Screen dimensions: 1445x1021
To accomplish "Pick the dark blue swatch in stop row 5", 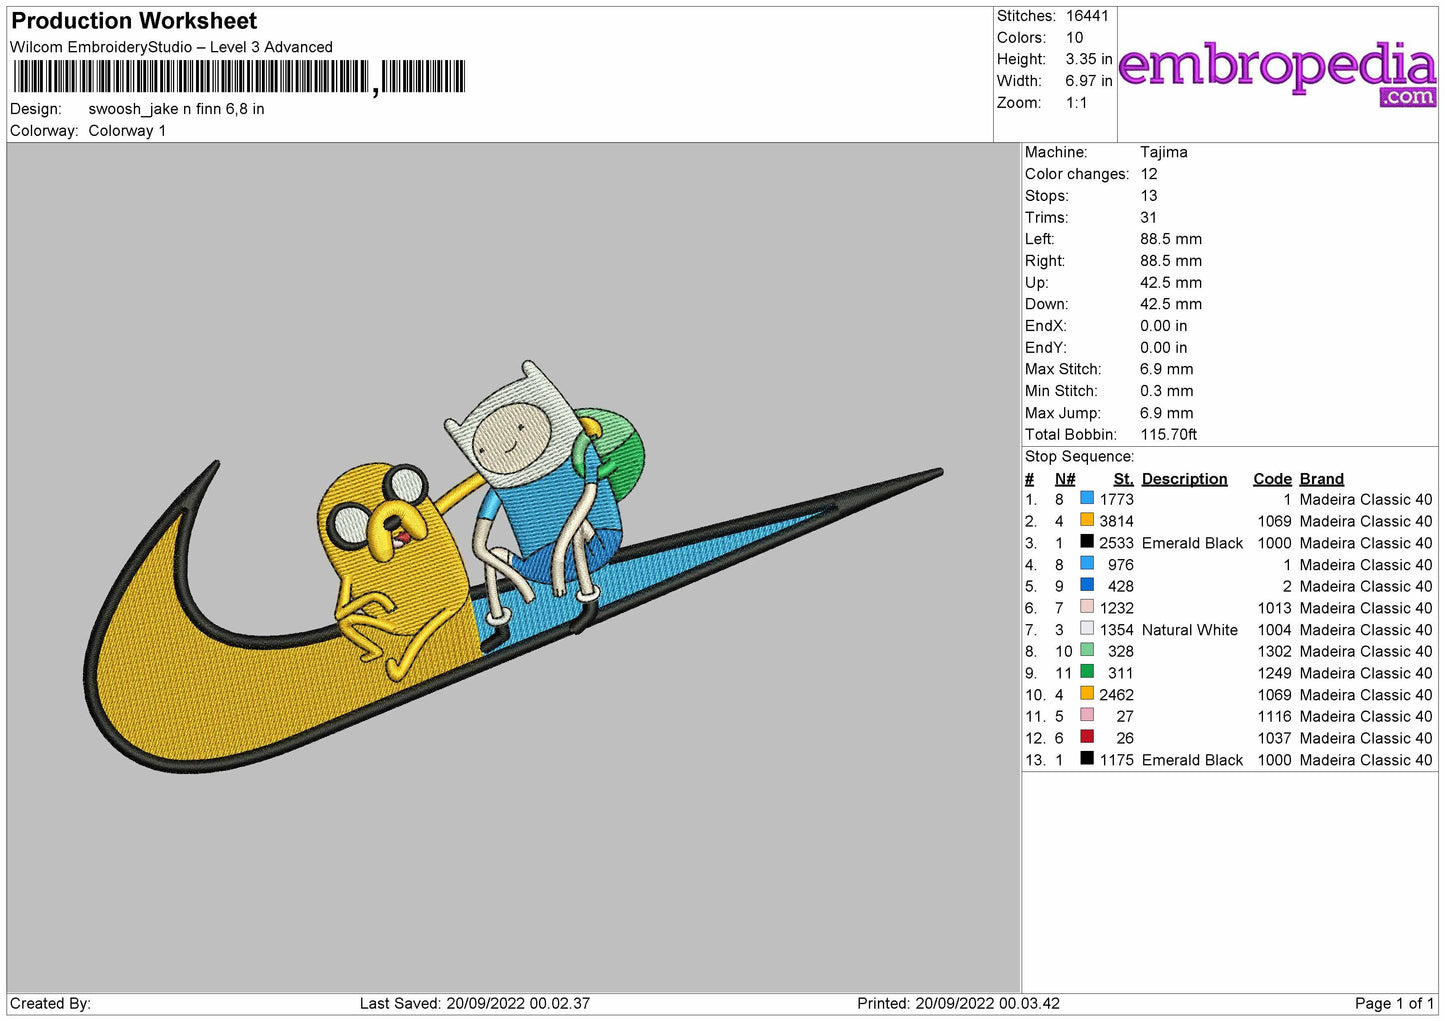I will [x=1087, y=585].
